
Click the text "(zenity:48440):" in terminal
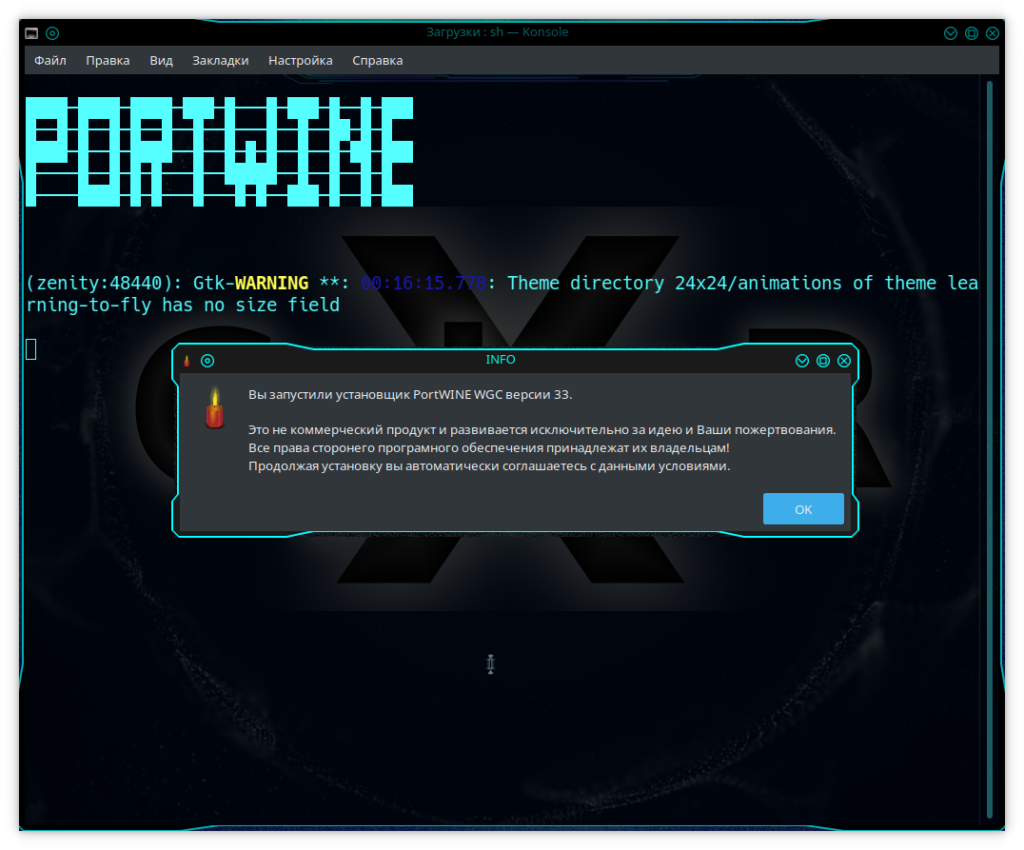[x=104, y=283]
